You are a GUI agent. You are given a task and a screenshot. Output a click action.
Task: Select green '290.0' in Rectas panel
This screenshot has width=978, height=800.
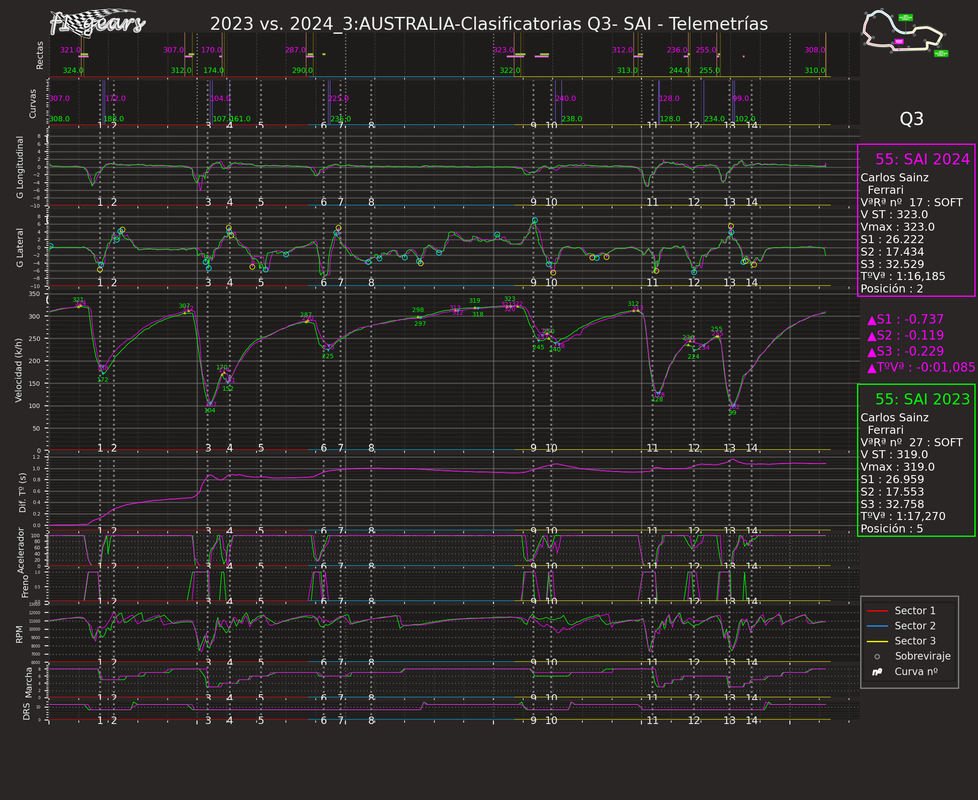coord(303,70)
